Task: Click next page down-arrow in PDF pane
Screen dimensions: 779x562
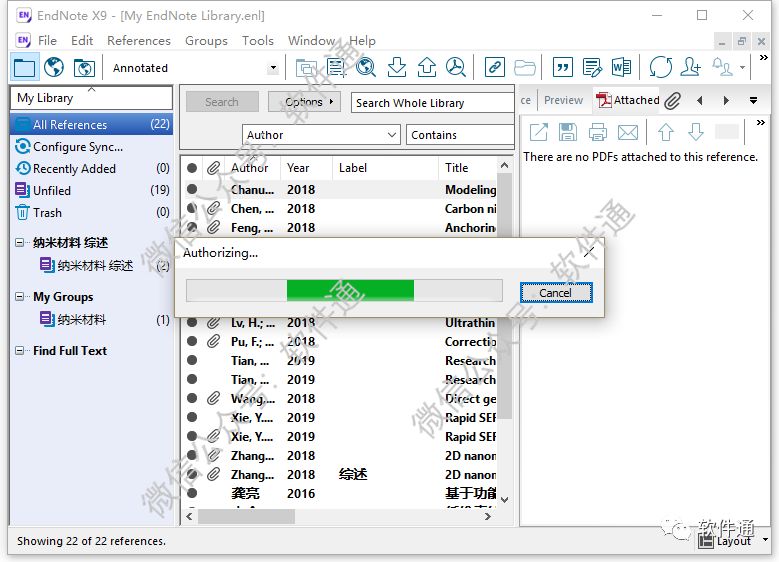Action: (696, 132)
